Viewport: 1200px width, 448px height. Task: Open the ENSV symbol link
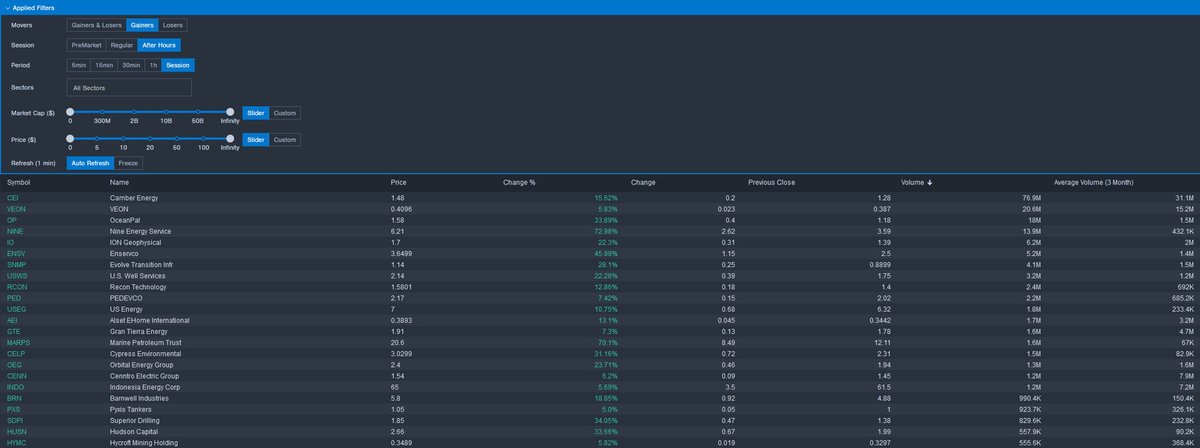16,254
